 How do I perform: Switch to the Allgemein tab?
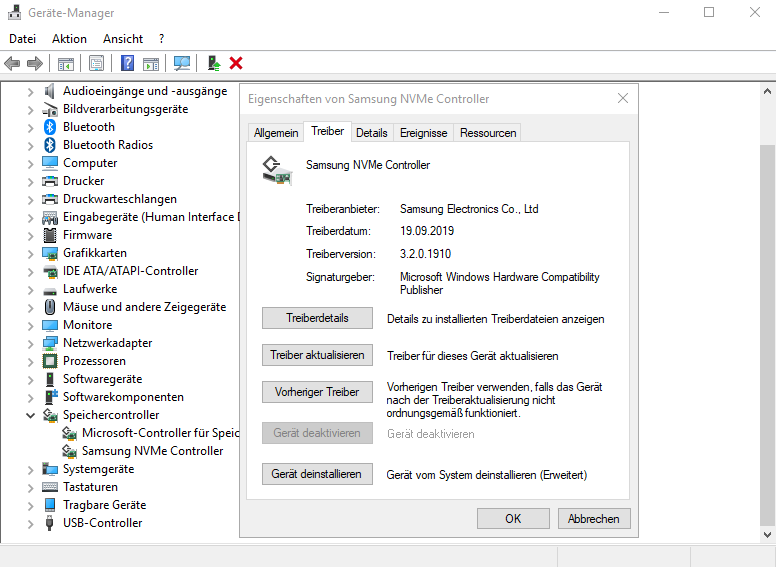click(x=276, y=133)
